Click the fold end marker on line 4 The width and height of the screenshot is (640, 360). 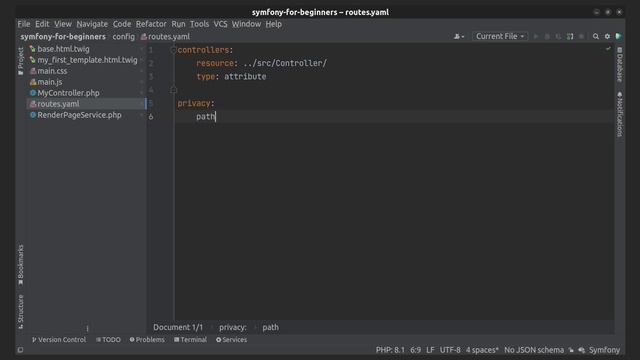pos(173,89)
